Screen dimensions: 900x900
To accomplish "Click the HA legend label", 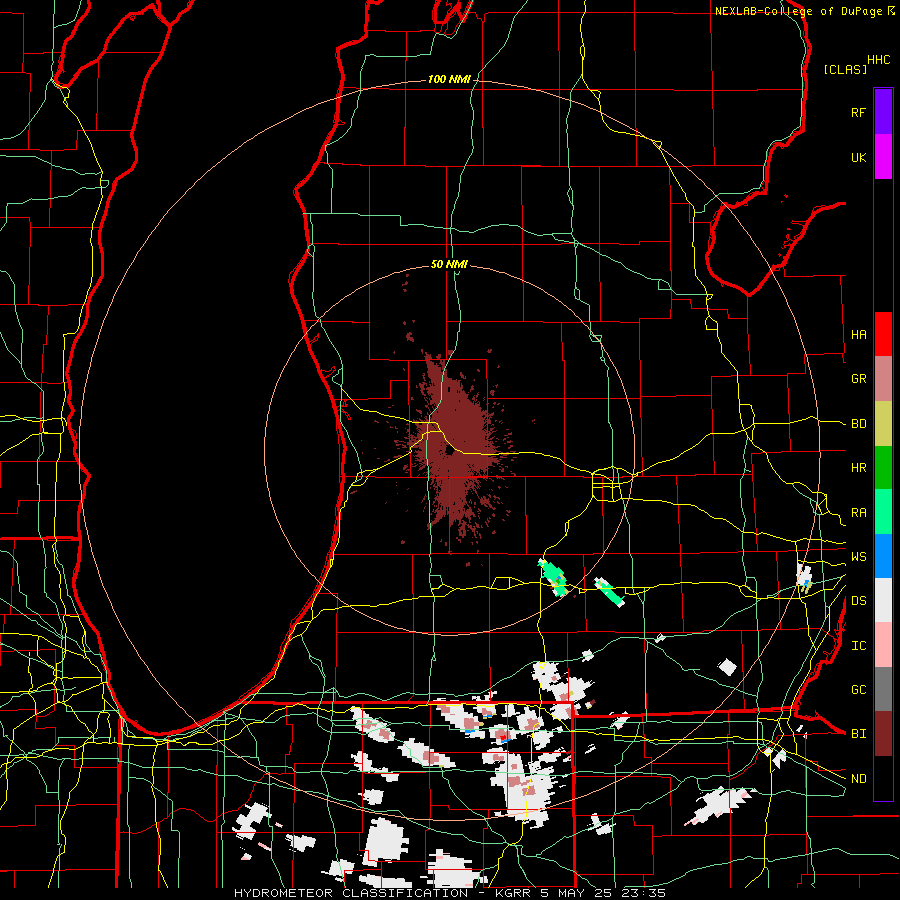I will pos(858,335).
